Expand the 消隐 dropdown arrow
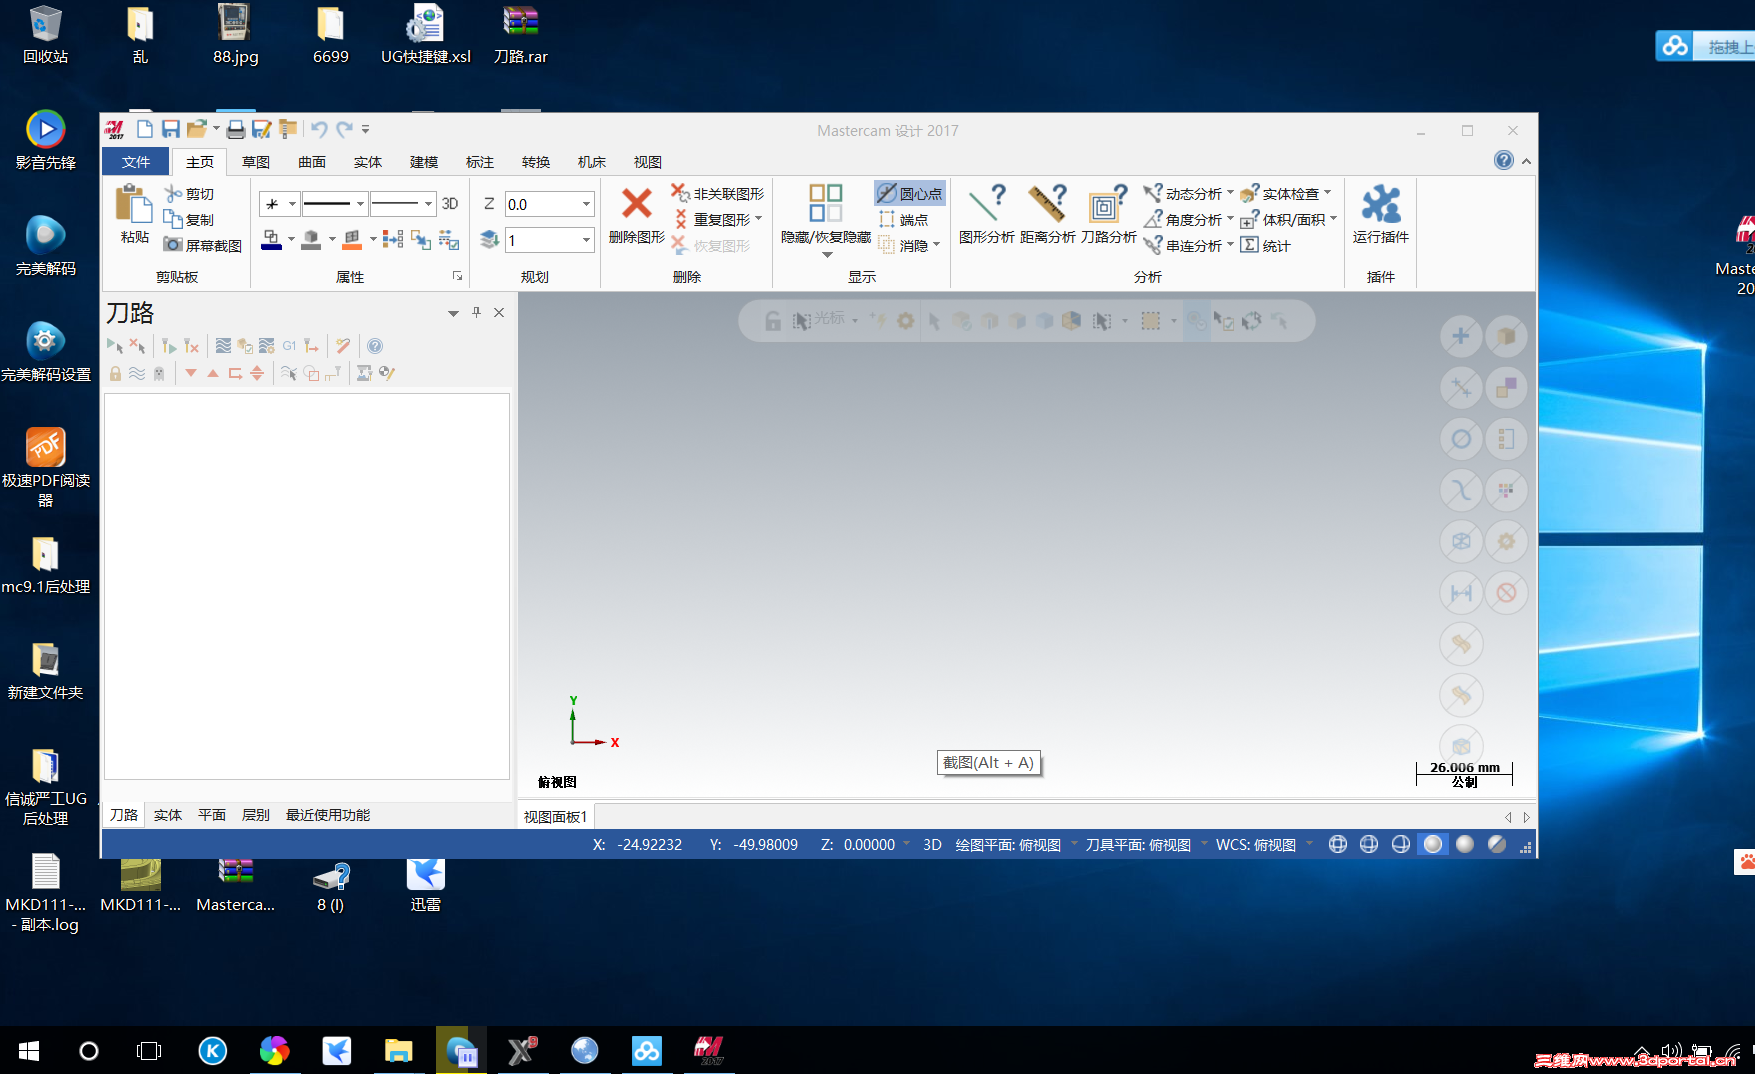 coord(936,245)
